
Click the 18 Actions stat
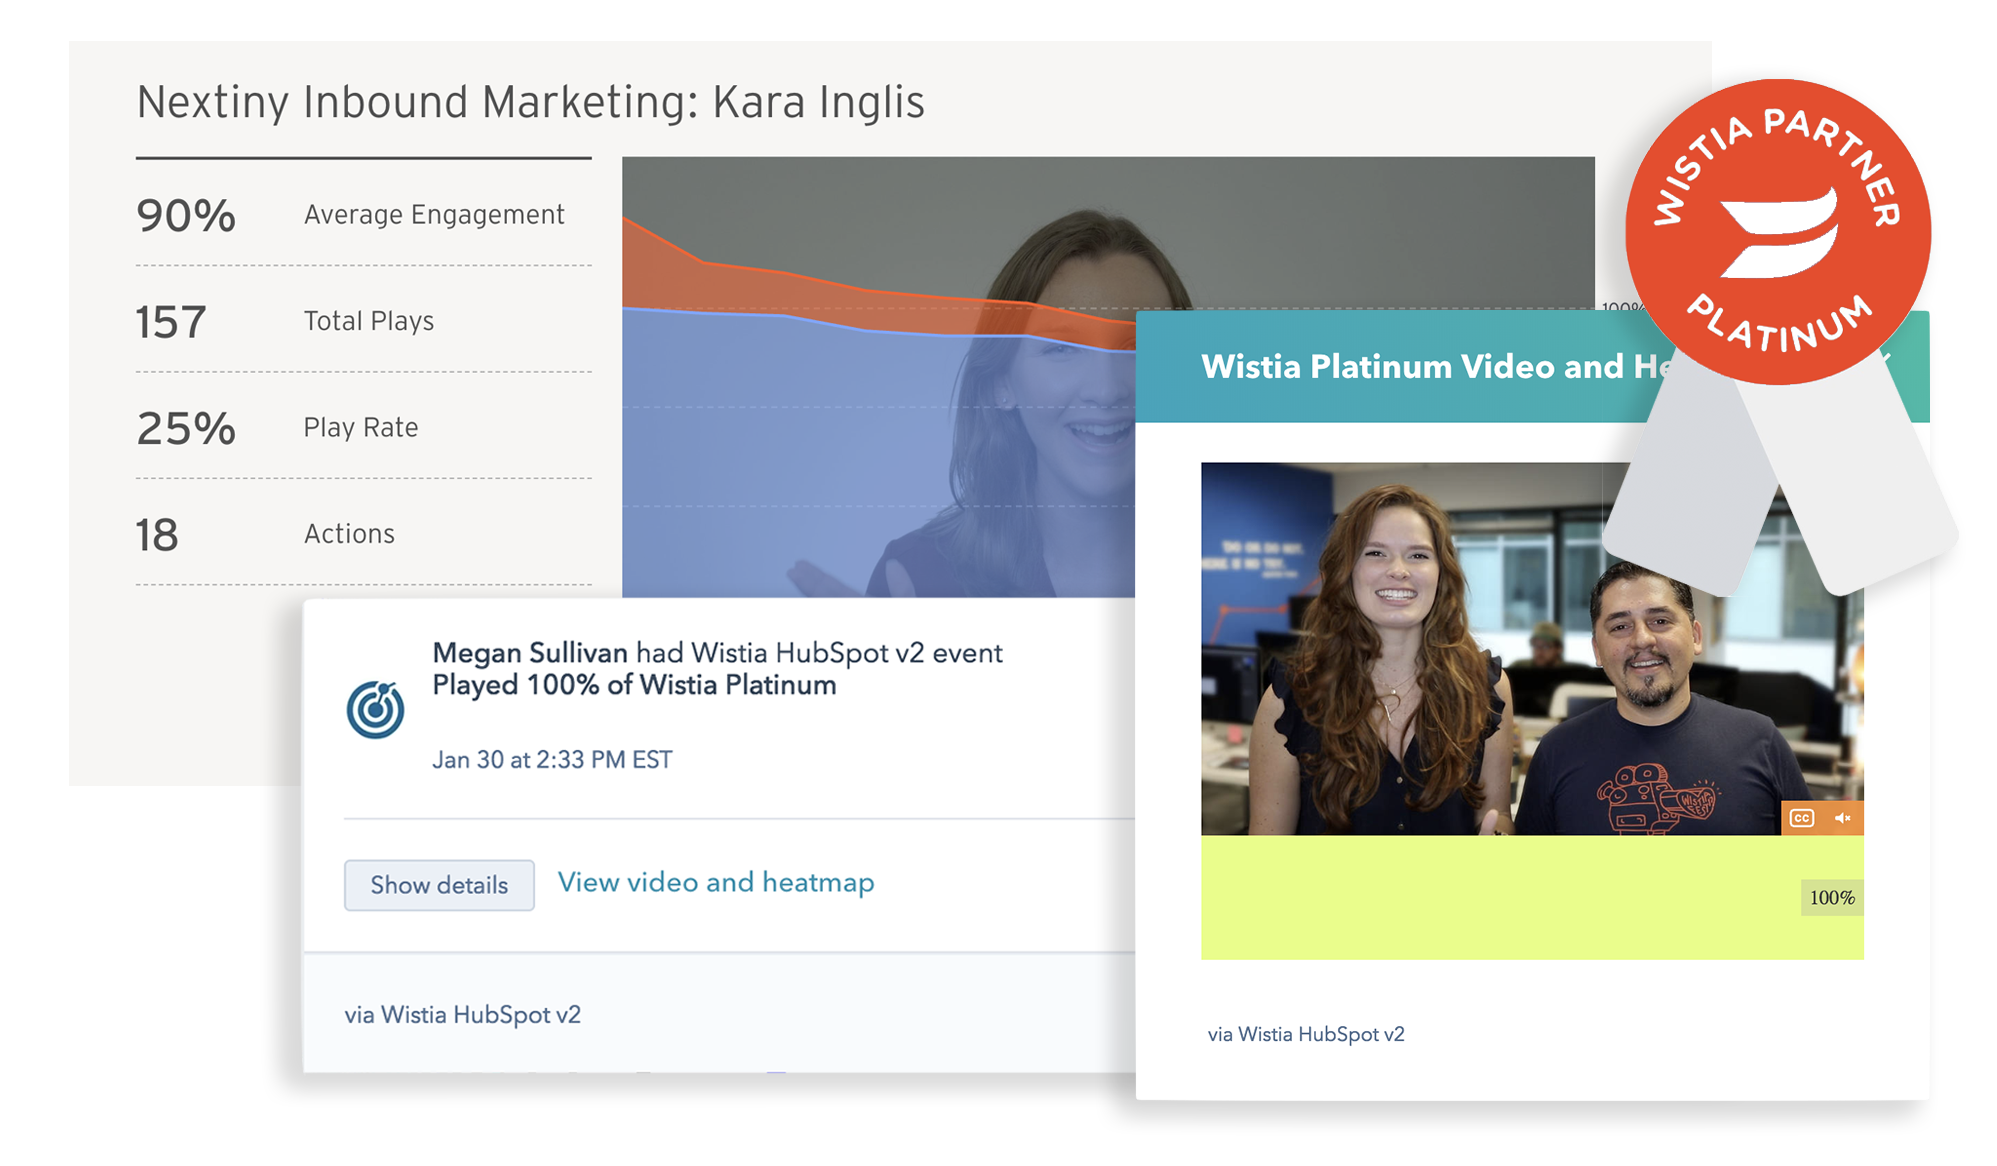coord(265,534)
